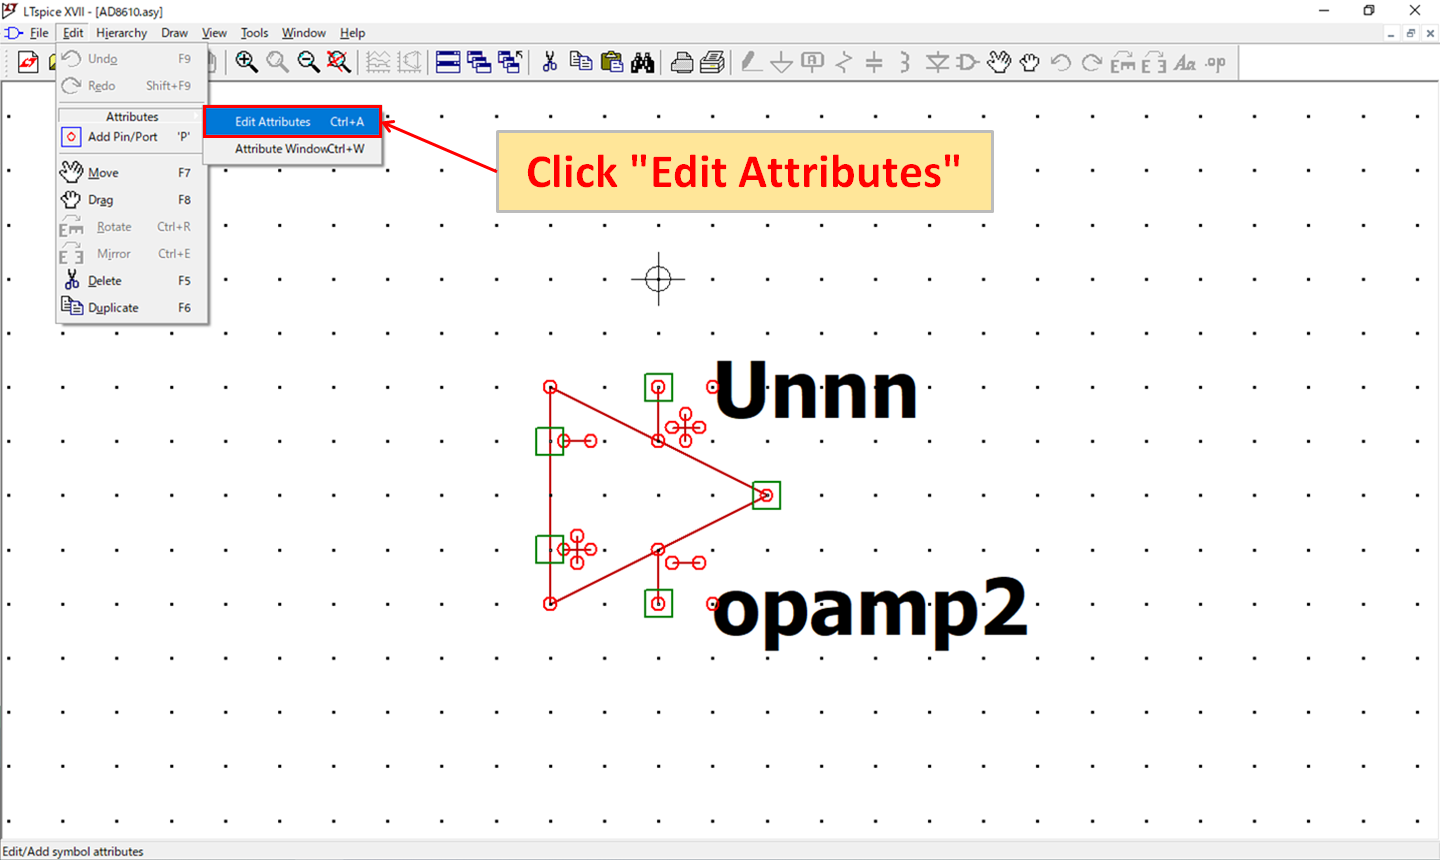Open the Find dialog with binoculars icon
This screenshot has width=1440, height=860.
[x=643, y=62]
